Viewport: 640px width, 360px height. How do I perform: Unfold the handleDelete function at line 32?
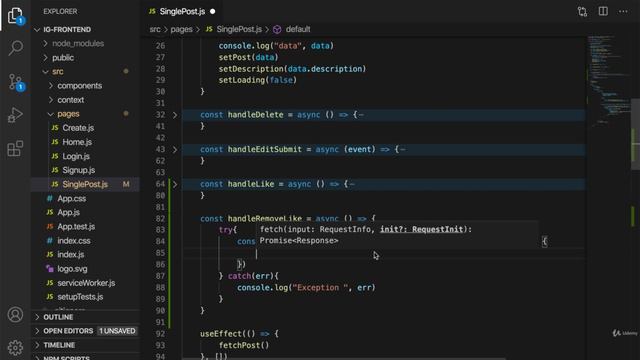point(175,115)
